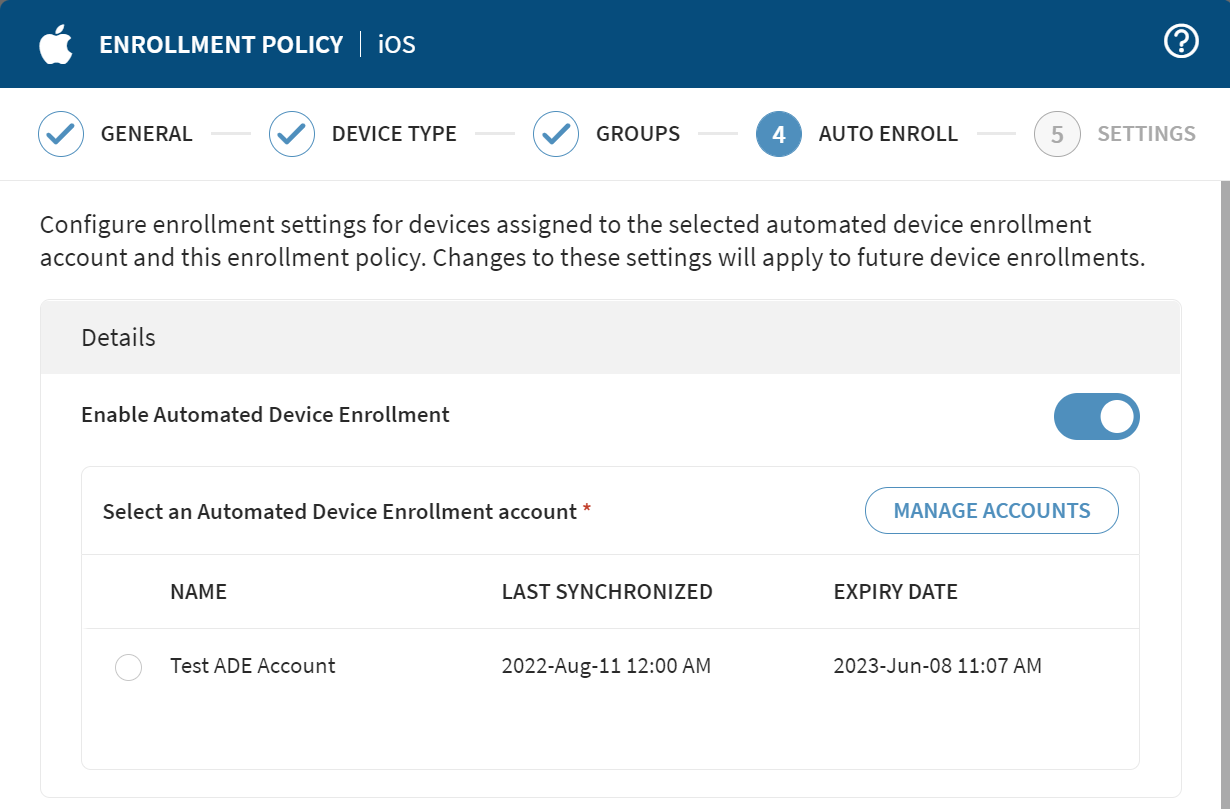The height and width of the screenshot is (809, 1230).
Task: Click the MANAGE ACCOUNTS button
Action: click(991, 510)
